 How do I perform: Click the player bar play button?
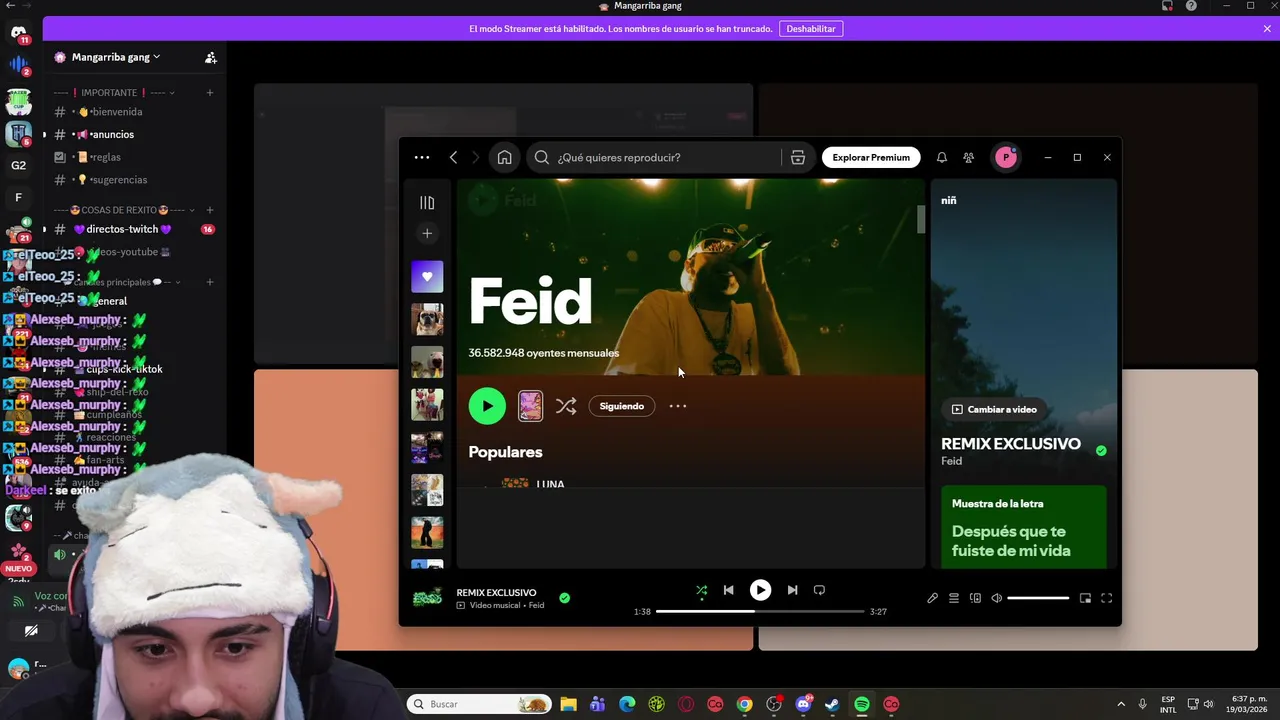click(760, 590)
